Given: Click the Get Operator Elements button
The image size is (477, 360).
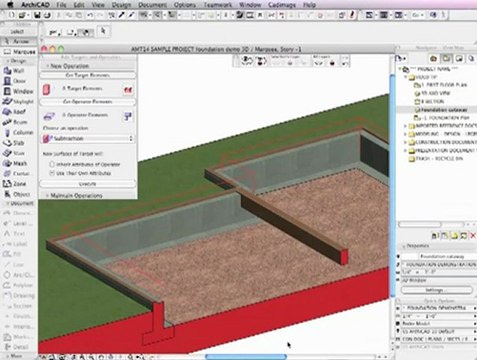Looking at the screenshot, I should (88, 102).
